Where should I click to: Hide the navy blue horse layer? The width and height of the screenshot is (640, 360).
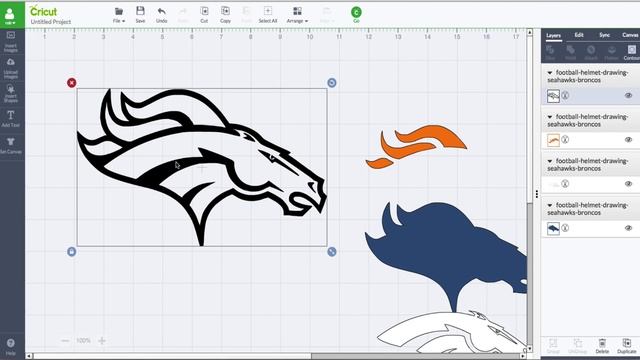[x=628, y=228]
